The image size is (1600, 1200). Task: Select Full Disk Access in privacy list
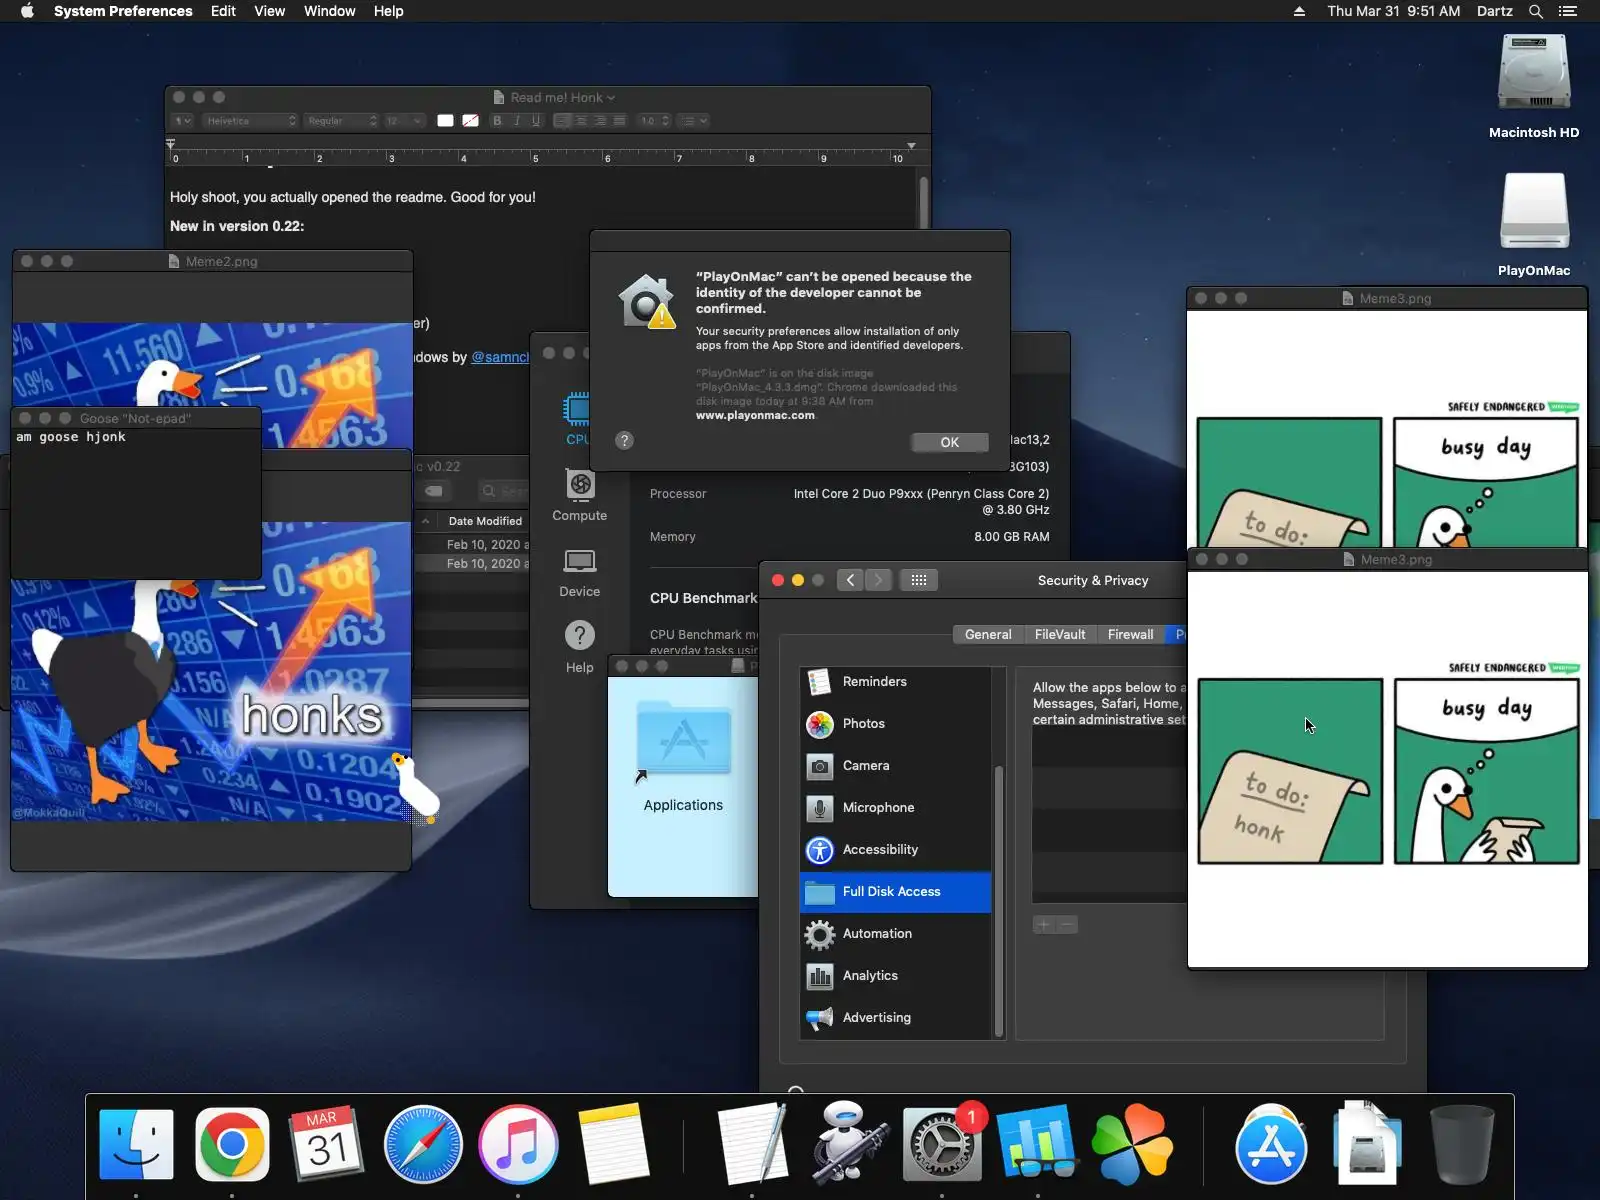coord(896,892)
